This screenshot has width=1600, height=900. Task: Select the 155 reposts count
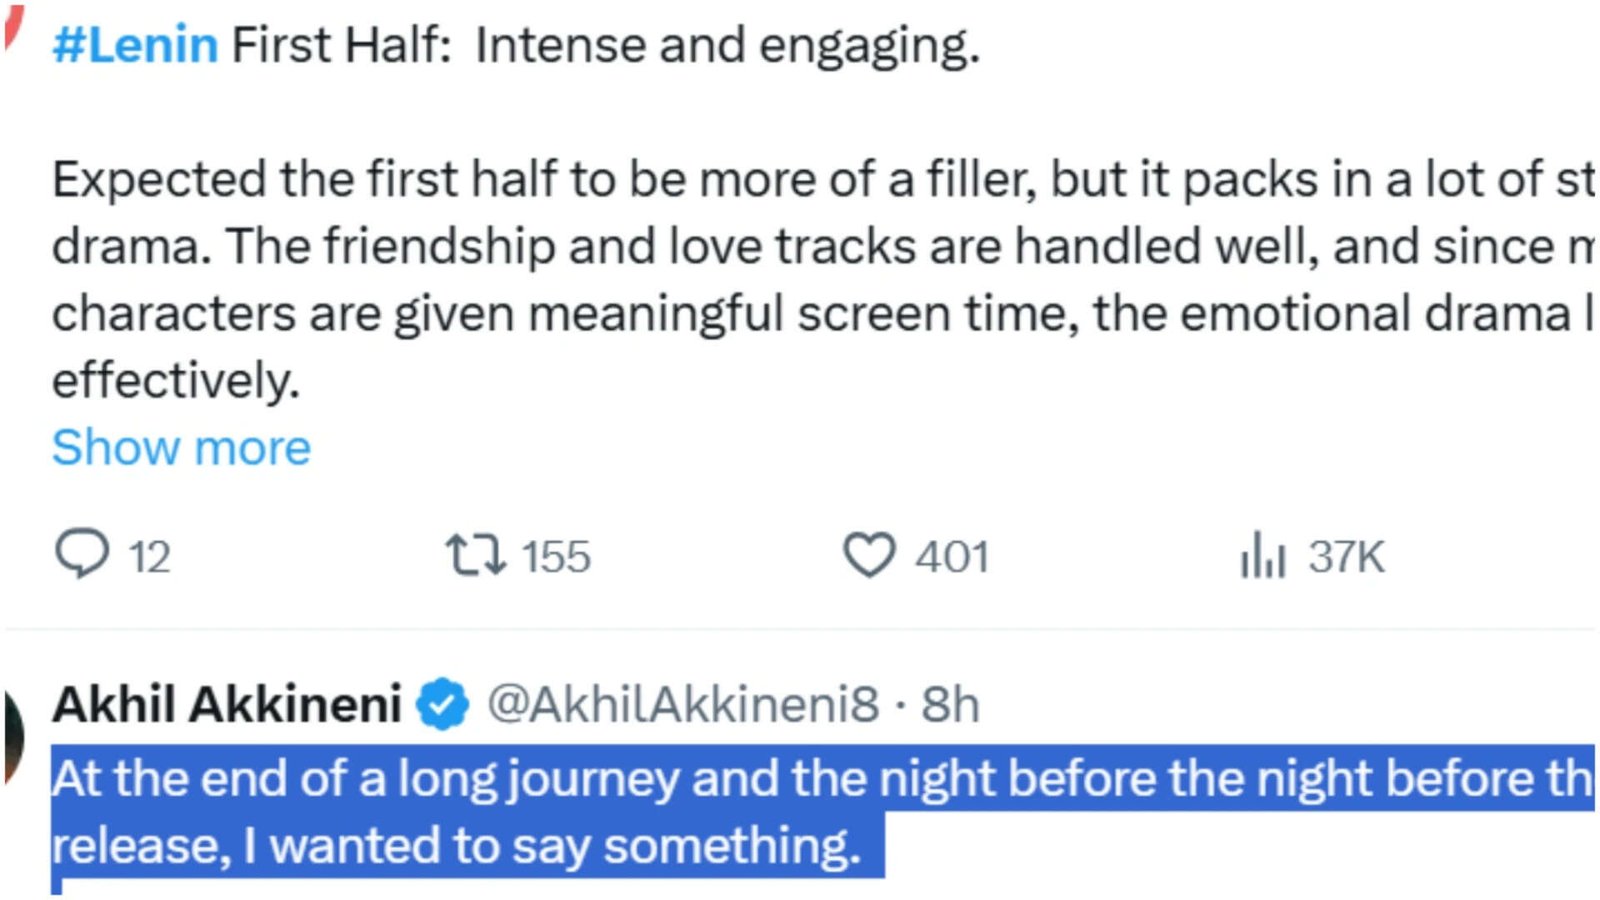click(x=557, y=557)
